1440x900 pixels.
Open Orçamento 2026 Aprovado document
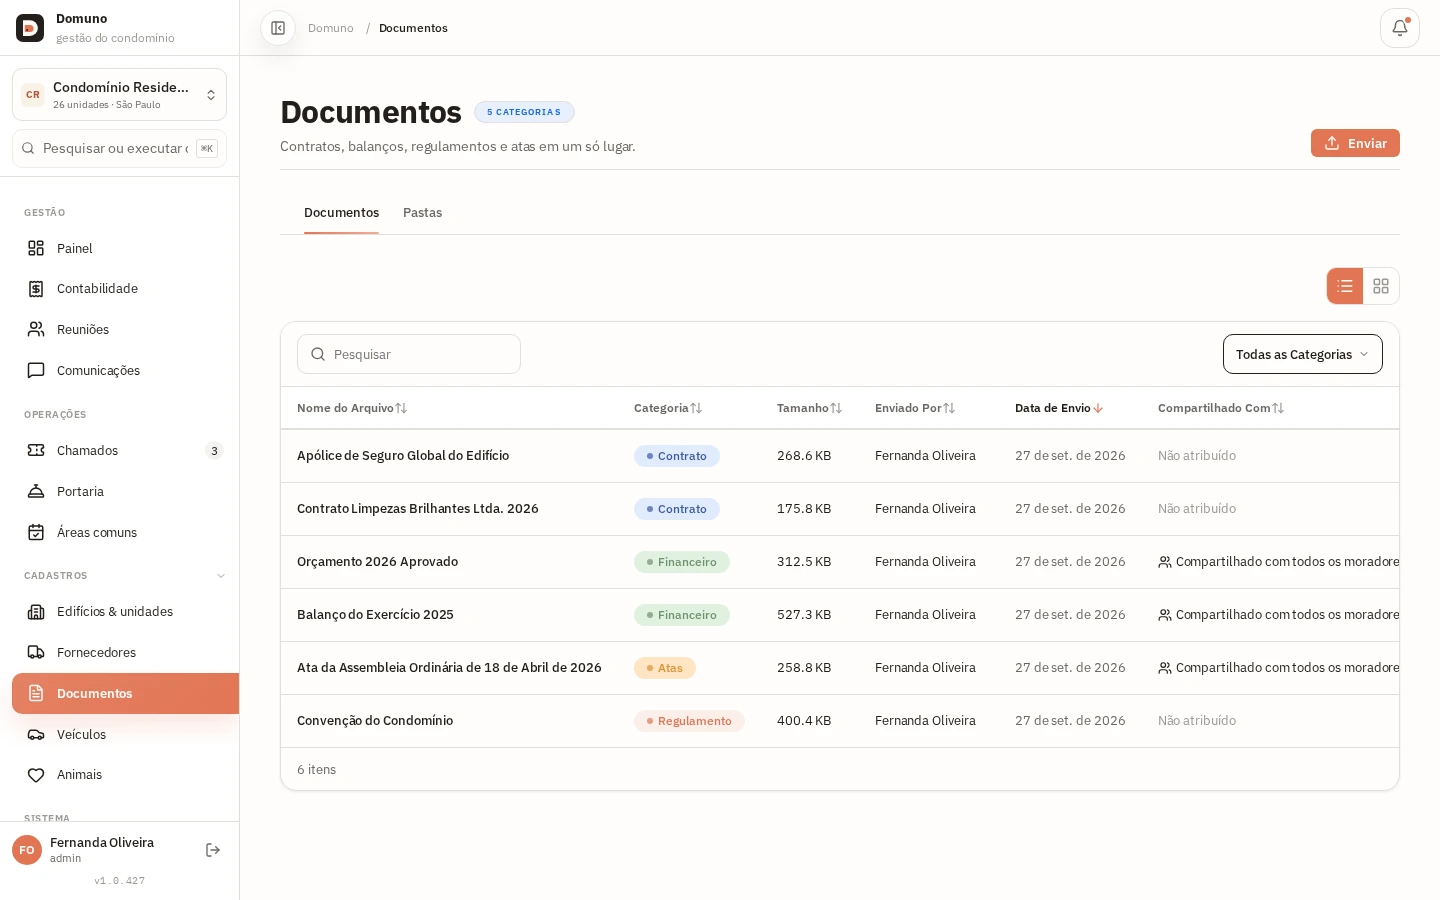[x=377, y=562]
